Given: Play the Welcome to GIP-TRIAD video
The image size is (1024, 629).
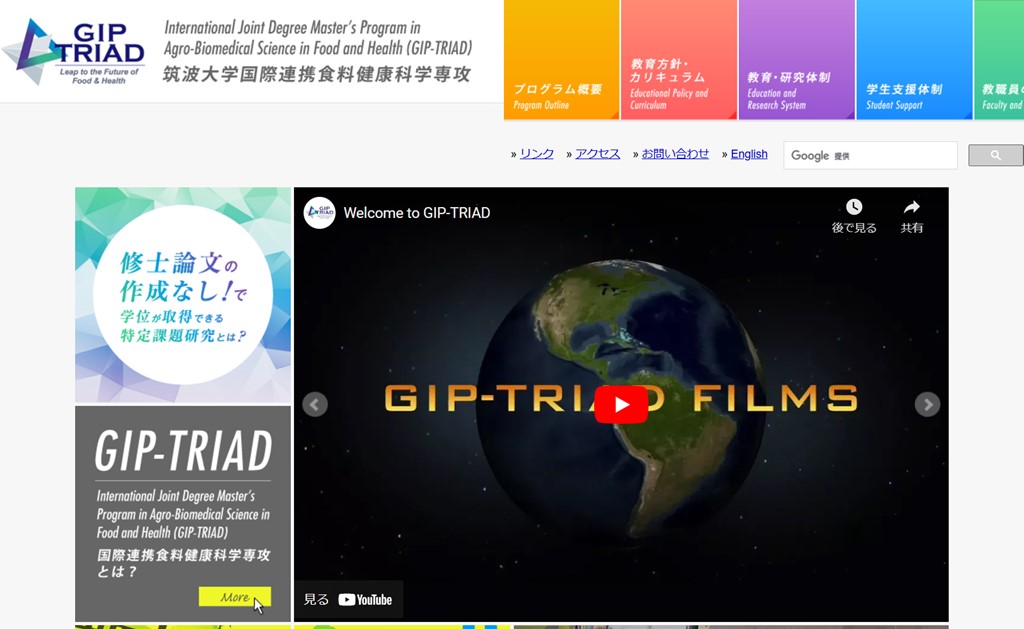Looking at the screenshot, I should tap(621, 404).
